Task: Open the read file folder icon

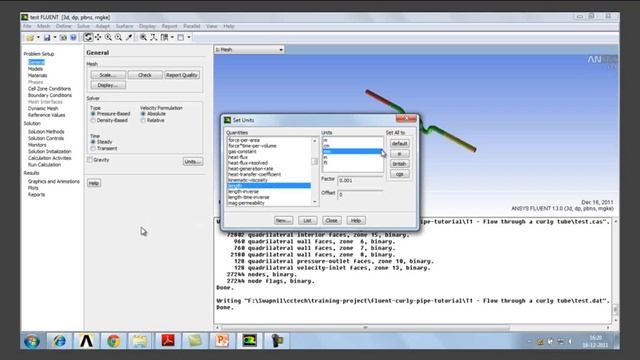Action: [30, 38]
